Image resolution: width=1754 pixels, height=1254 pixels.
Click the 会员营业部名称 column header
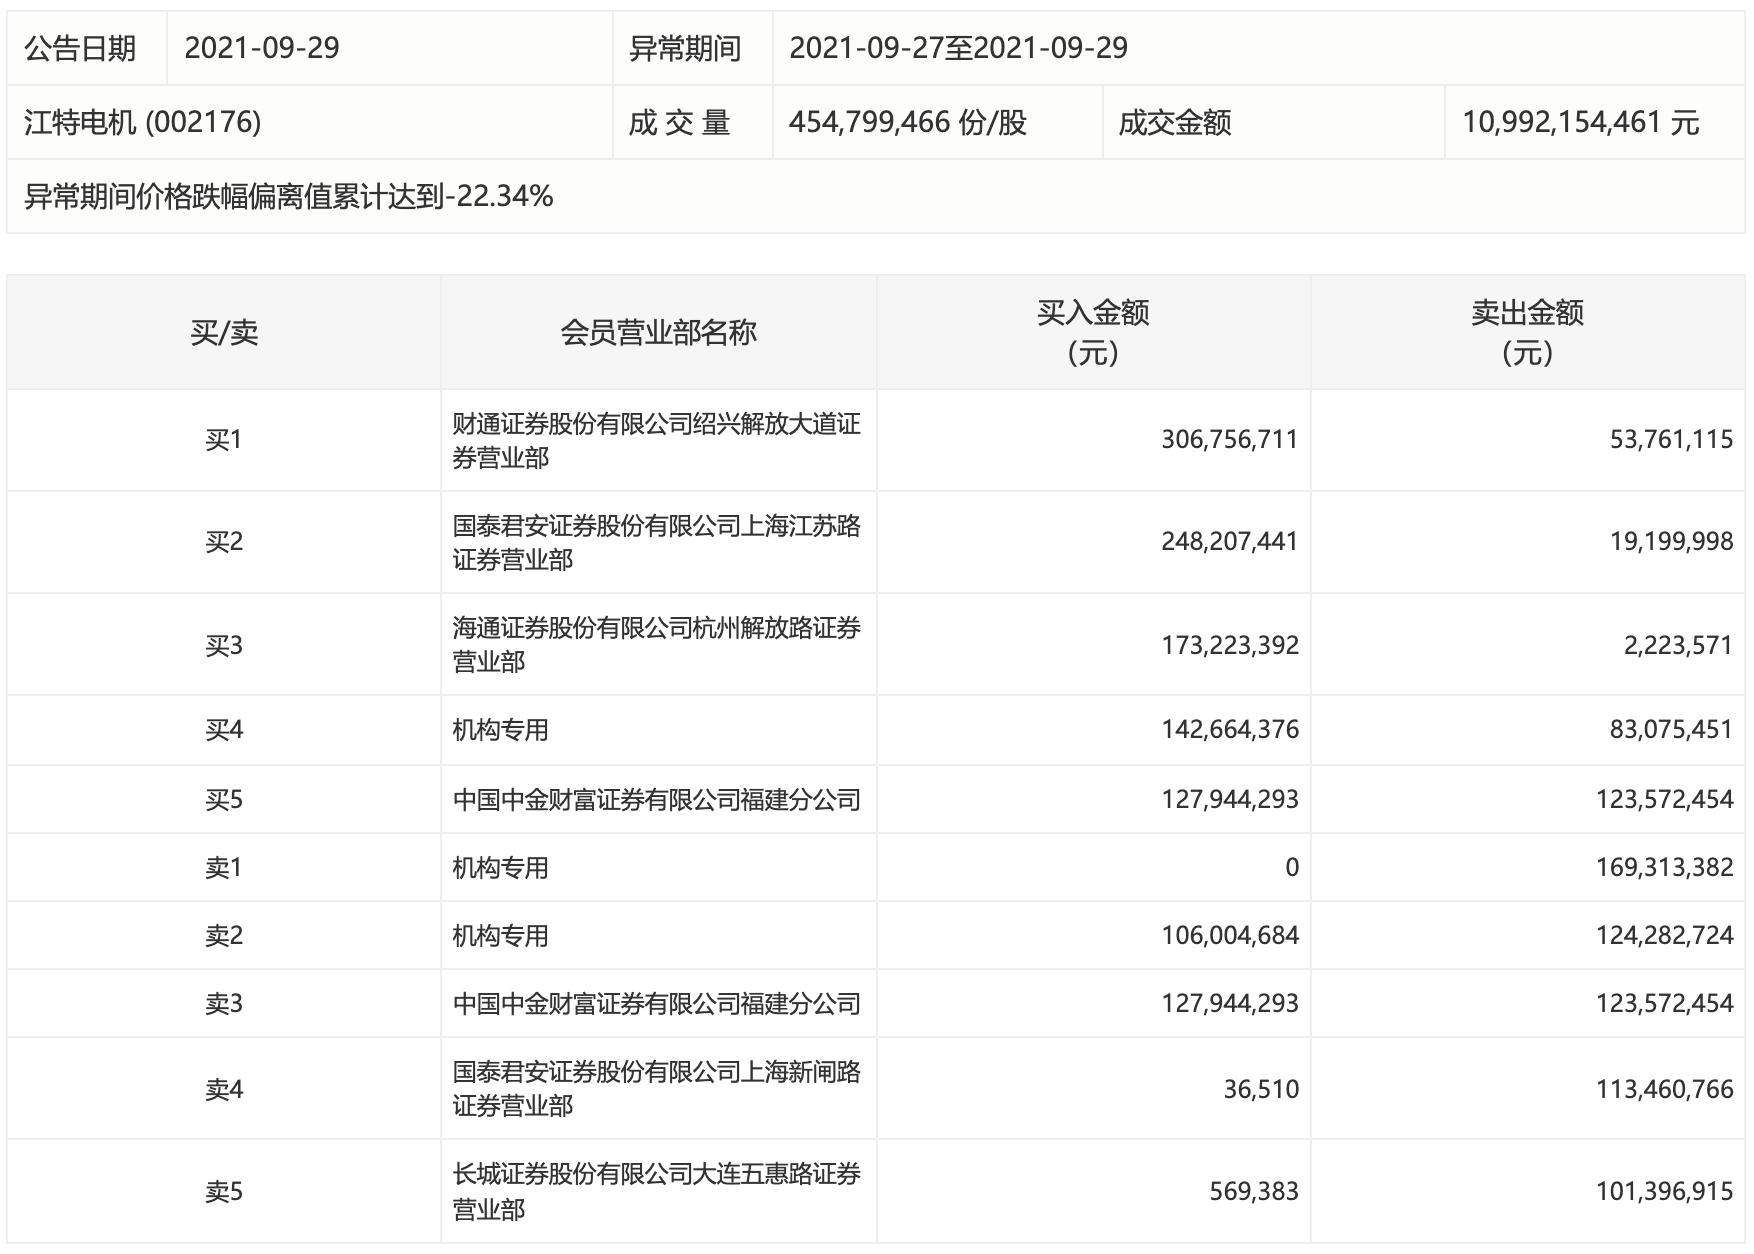click(x=658, y=332)
